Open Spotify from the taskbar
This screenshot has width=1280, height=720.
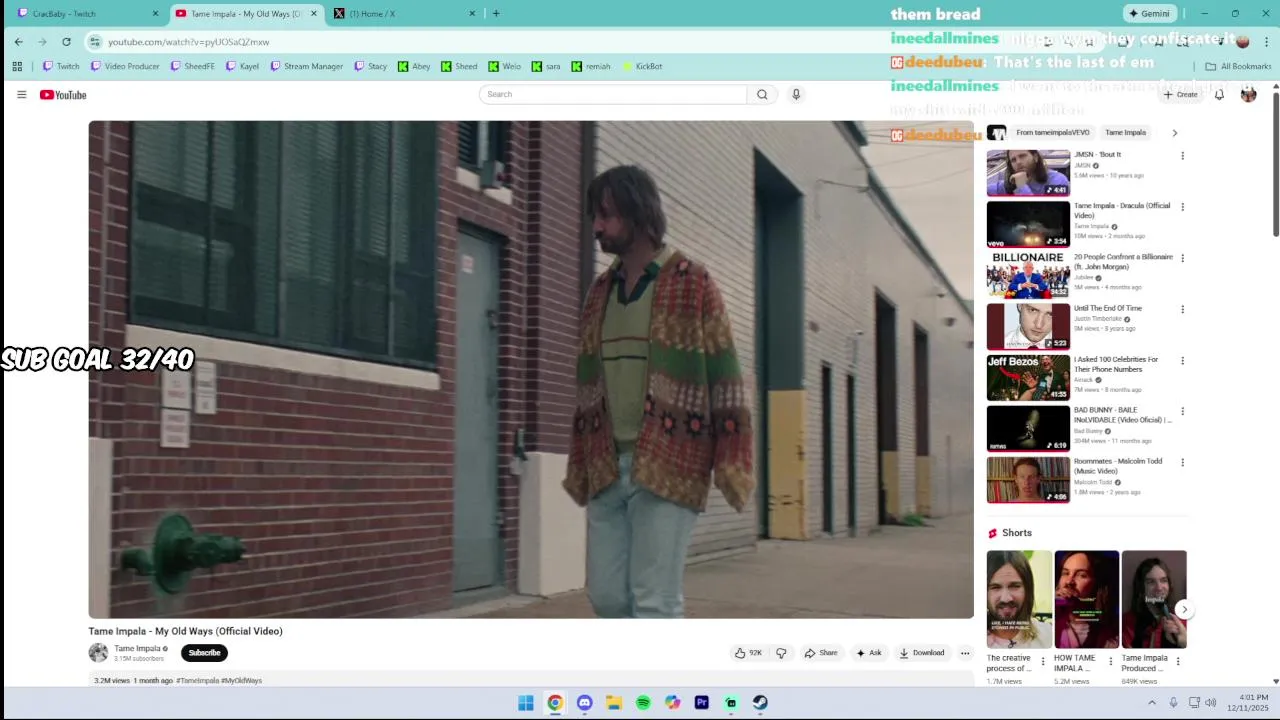(643, 703)
